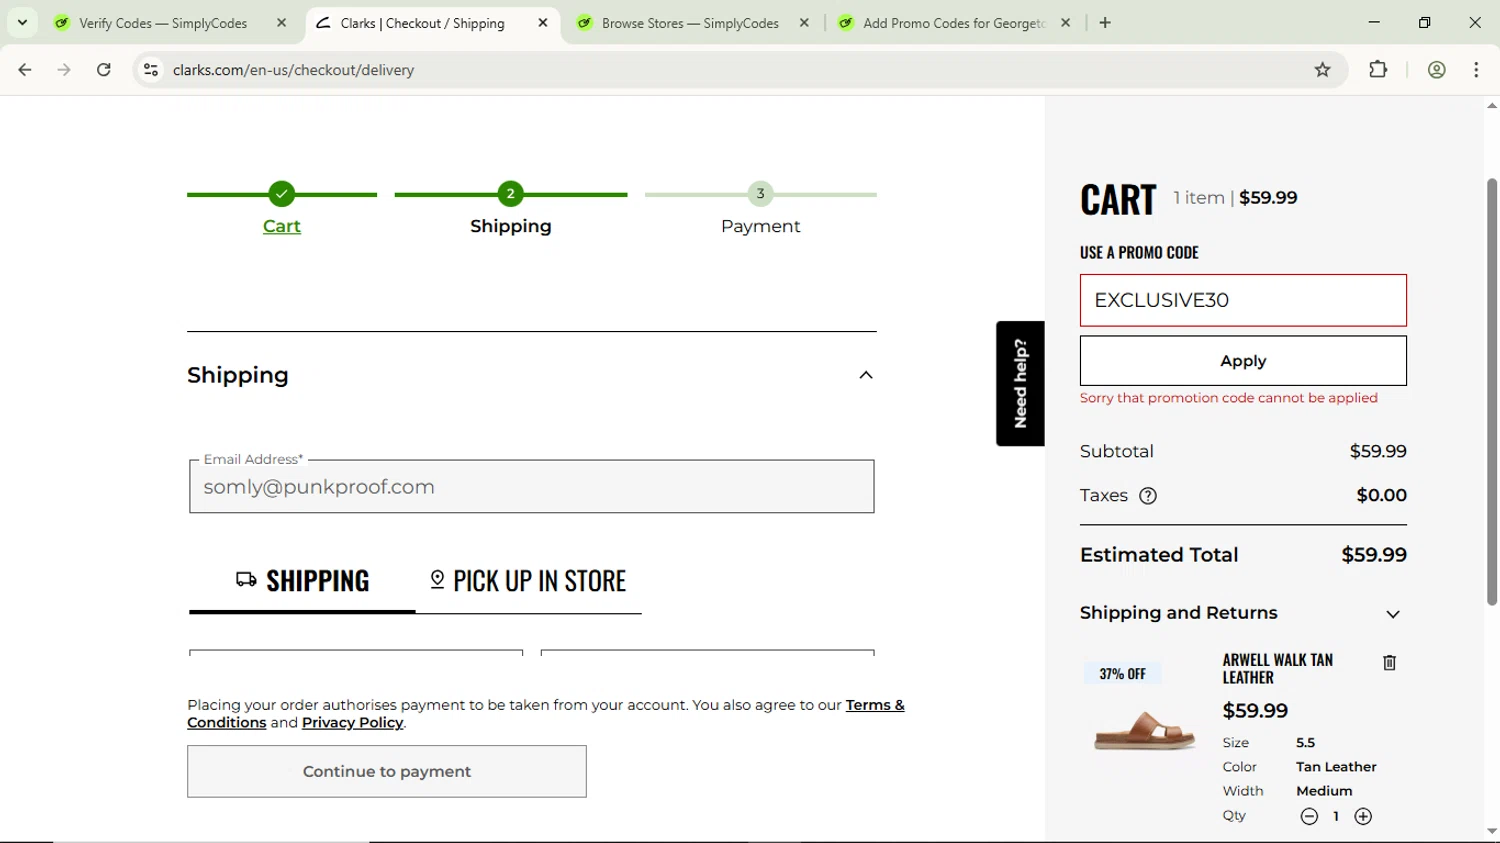Select the PICK UP IN STORE tab
Viewport: 1500px width, 843px height.
[528, 581]
